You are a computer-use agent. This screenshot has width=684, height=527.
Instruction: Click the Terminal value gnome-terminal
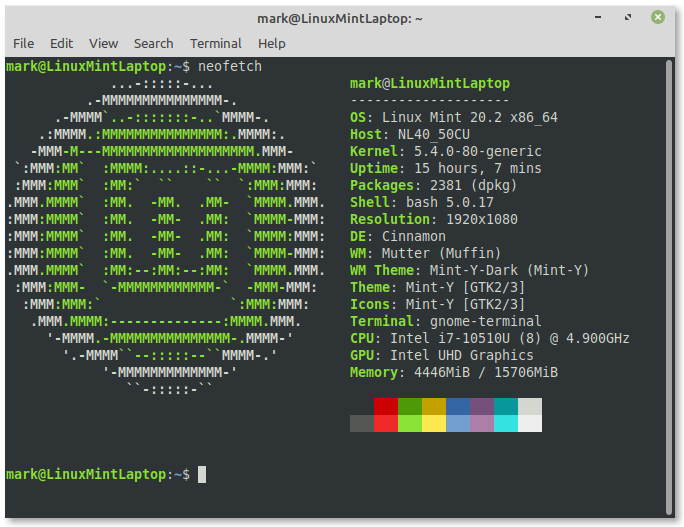pos(486,322)
